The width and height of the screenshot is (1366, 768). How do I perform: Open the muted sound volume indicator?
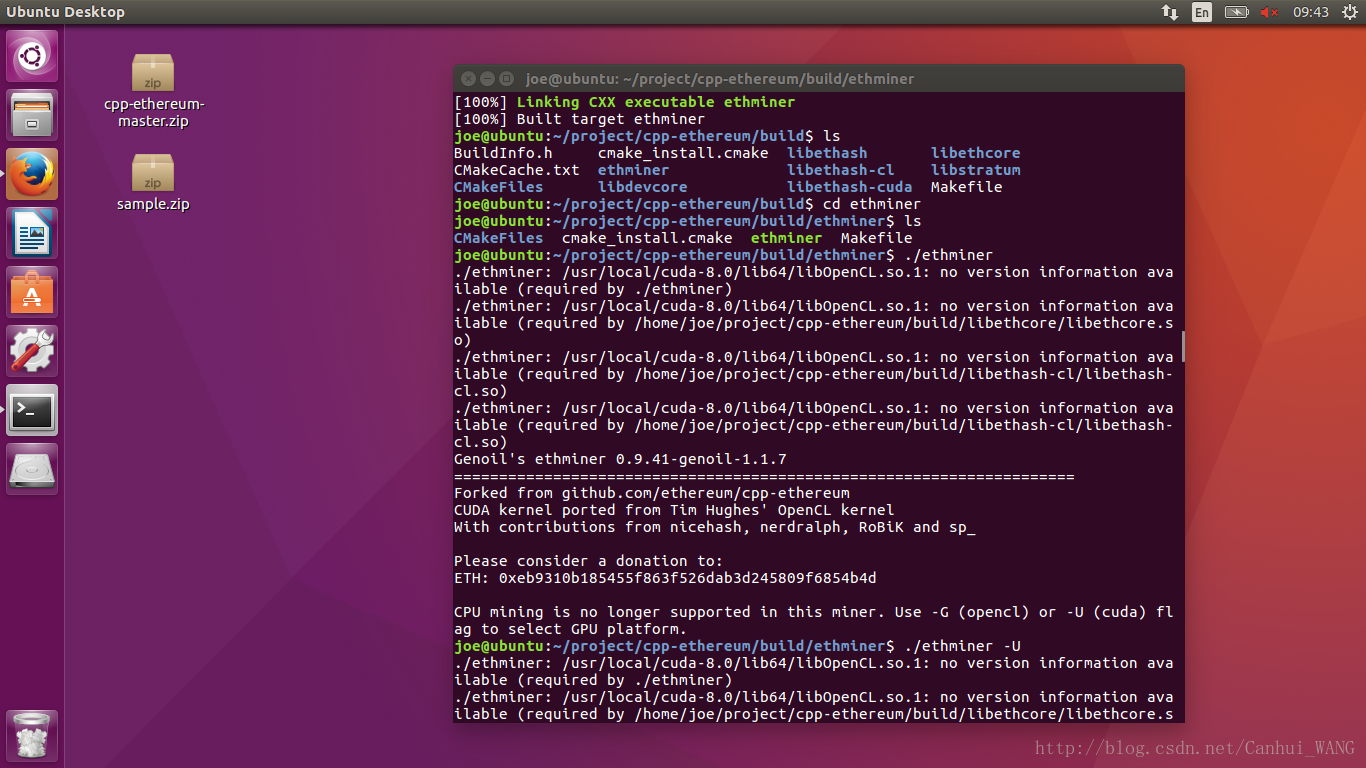1269,12
